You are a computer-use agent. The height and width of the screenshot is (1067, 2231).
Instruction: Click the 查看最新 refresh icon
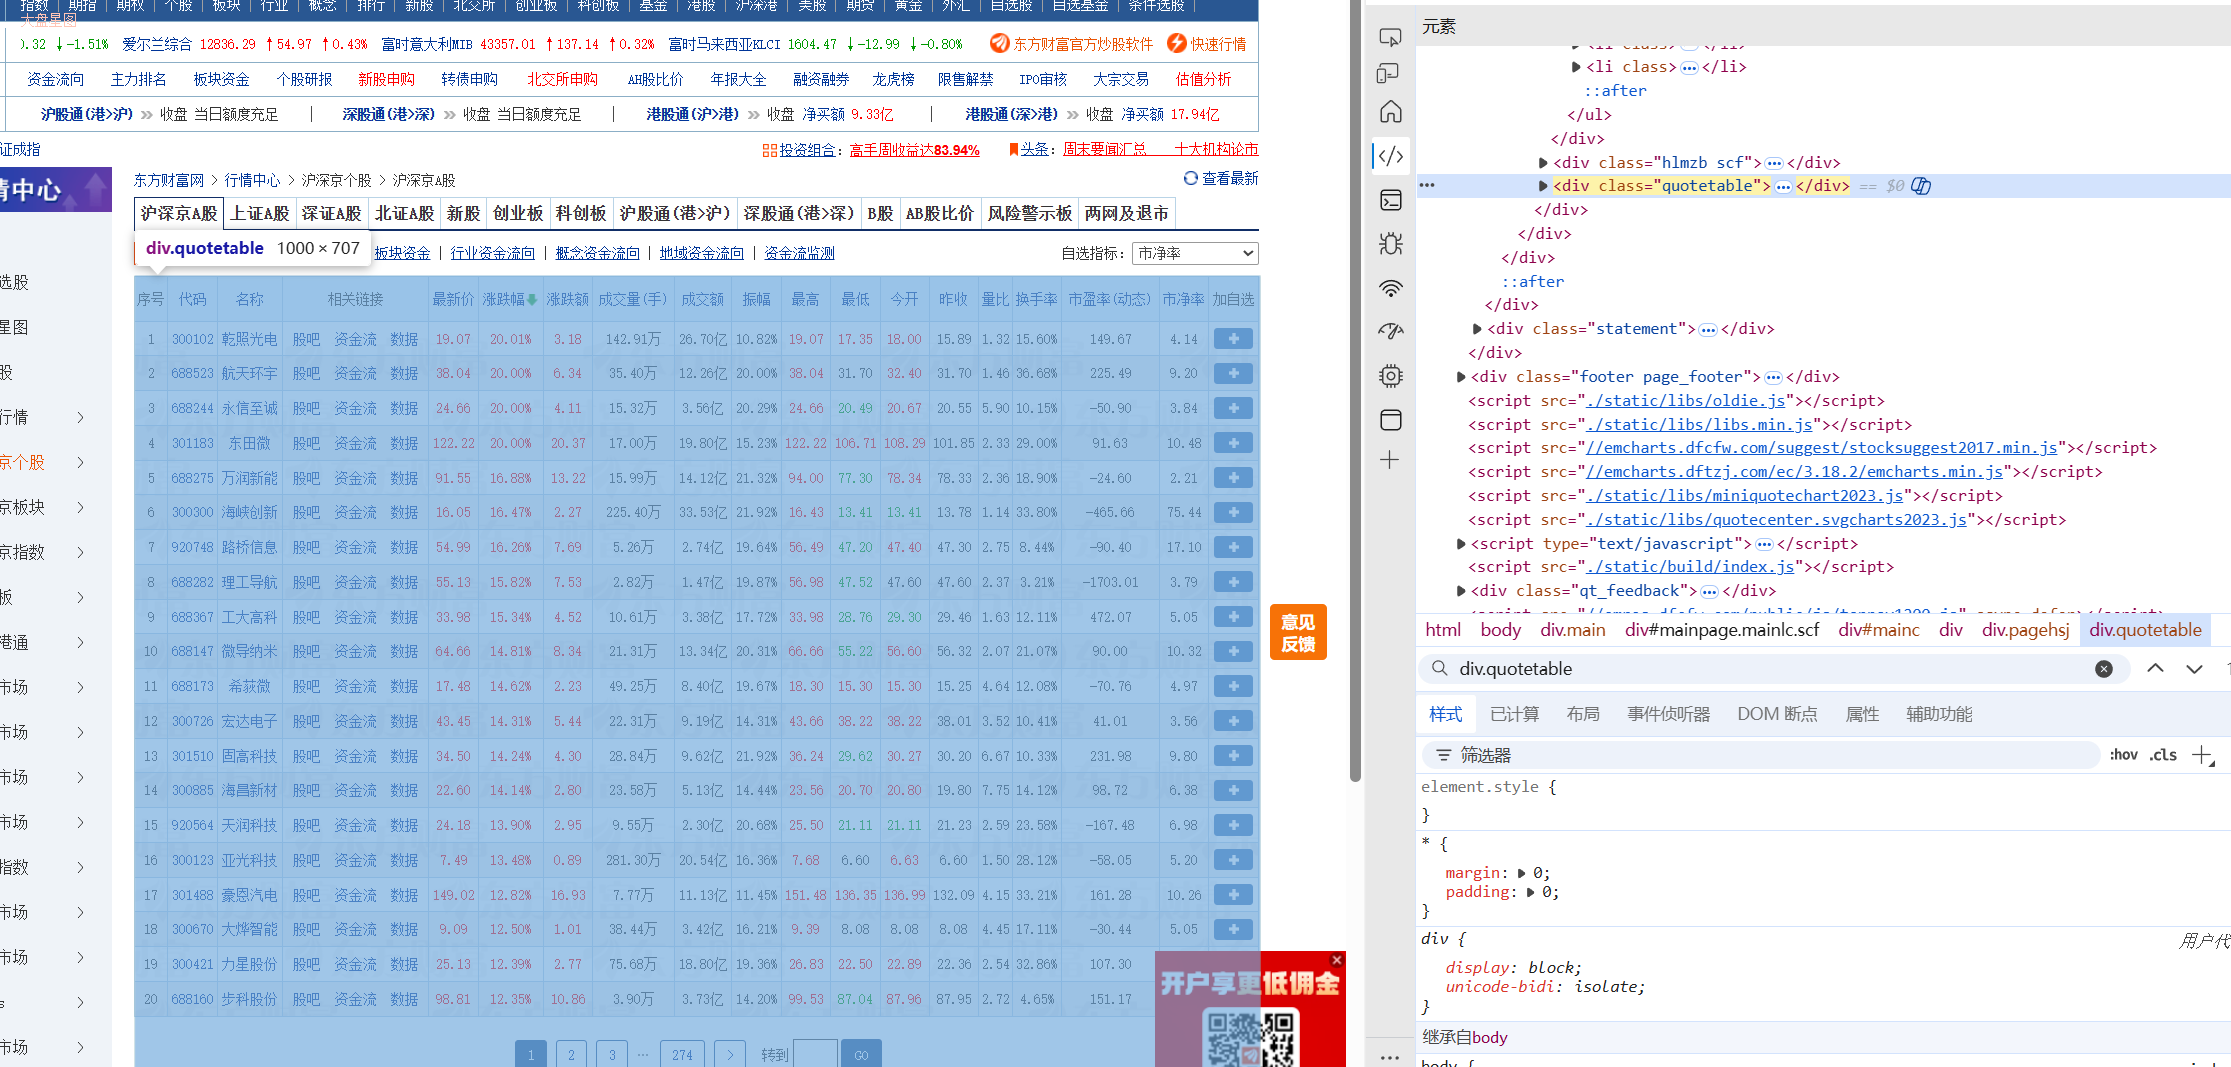coord(1190,178)
